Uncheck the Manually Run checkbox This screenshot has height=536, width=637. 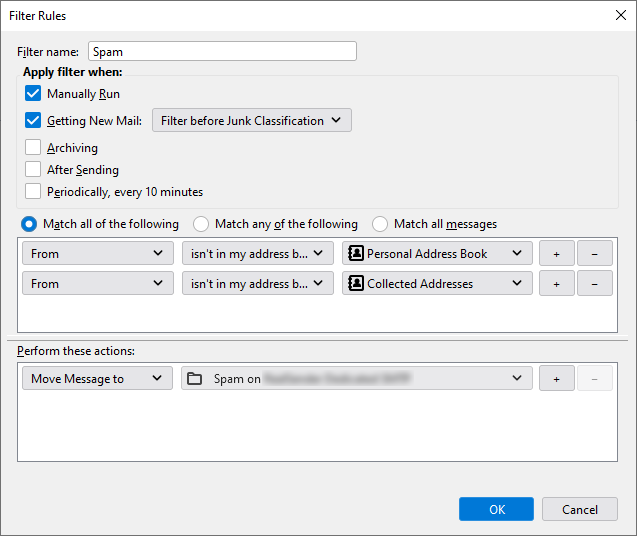point(34,94)
